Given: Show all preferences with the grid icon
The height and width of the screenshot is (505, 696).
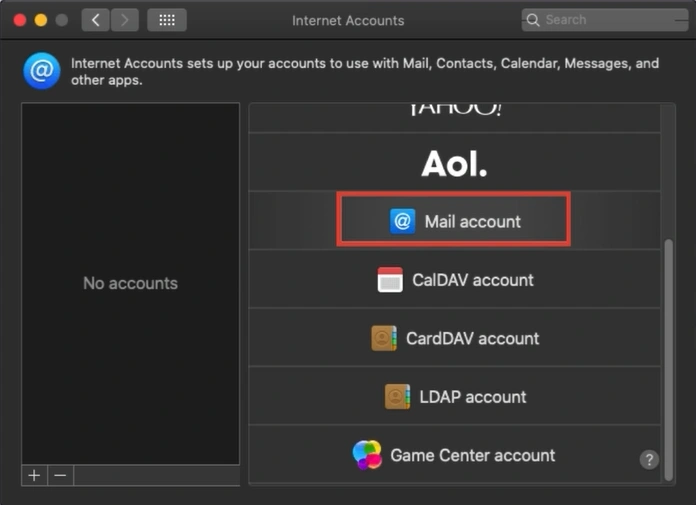Looking at the screenshot, I should click(x=167, y=20).
